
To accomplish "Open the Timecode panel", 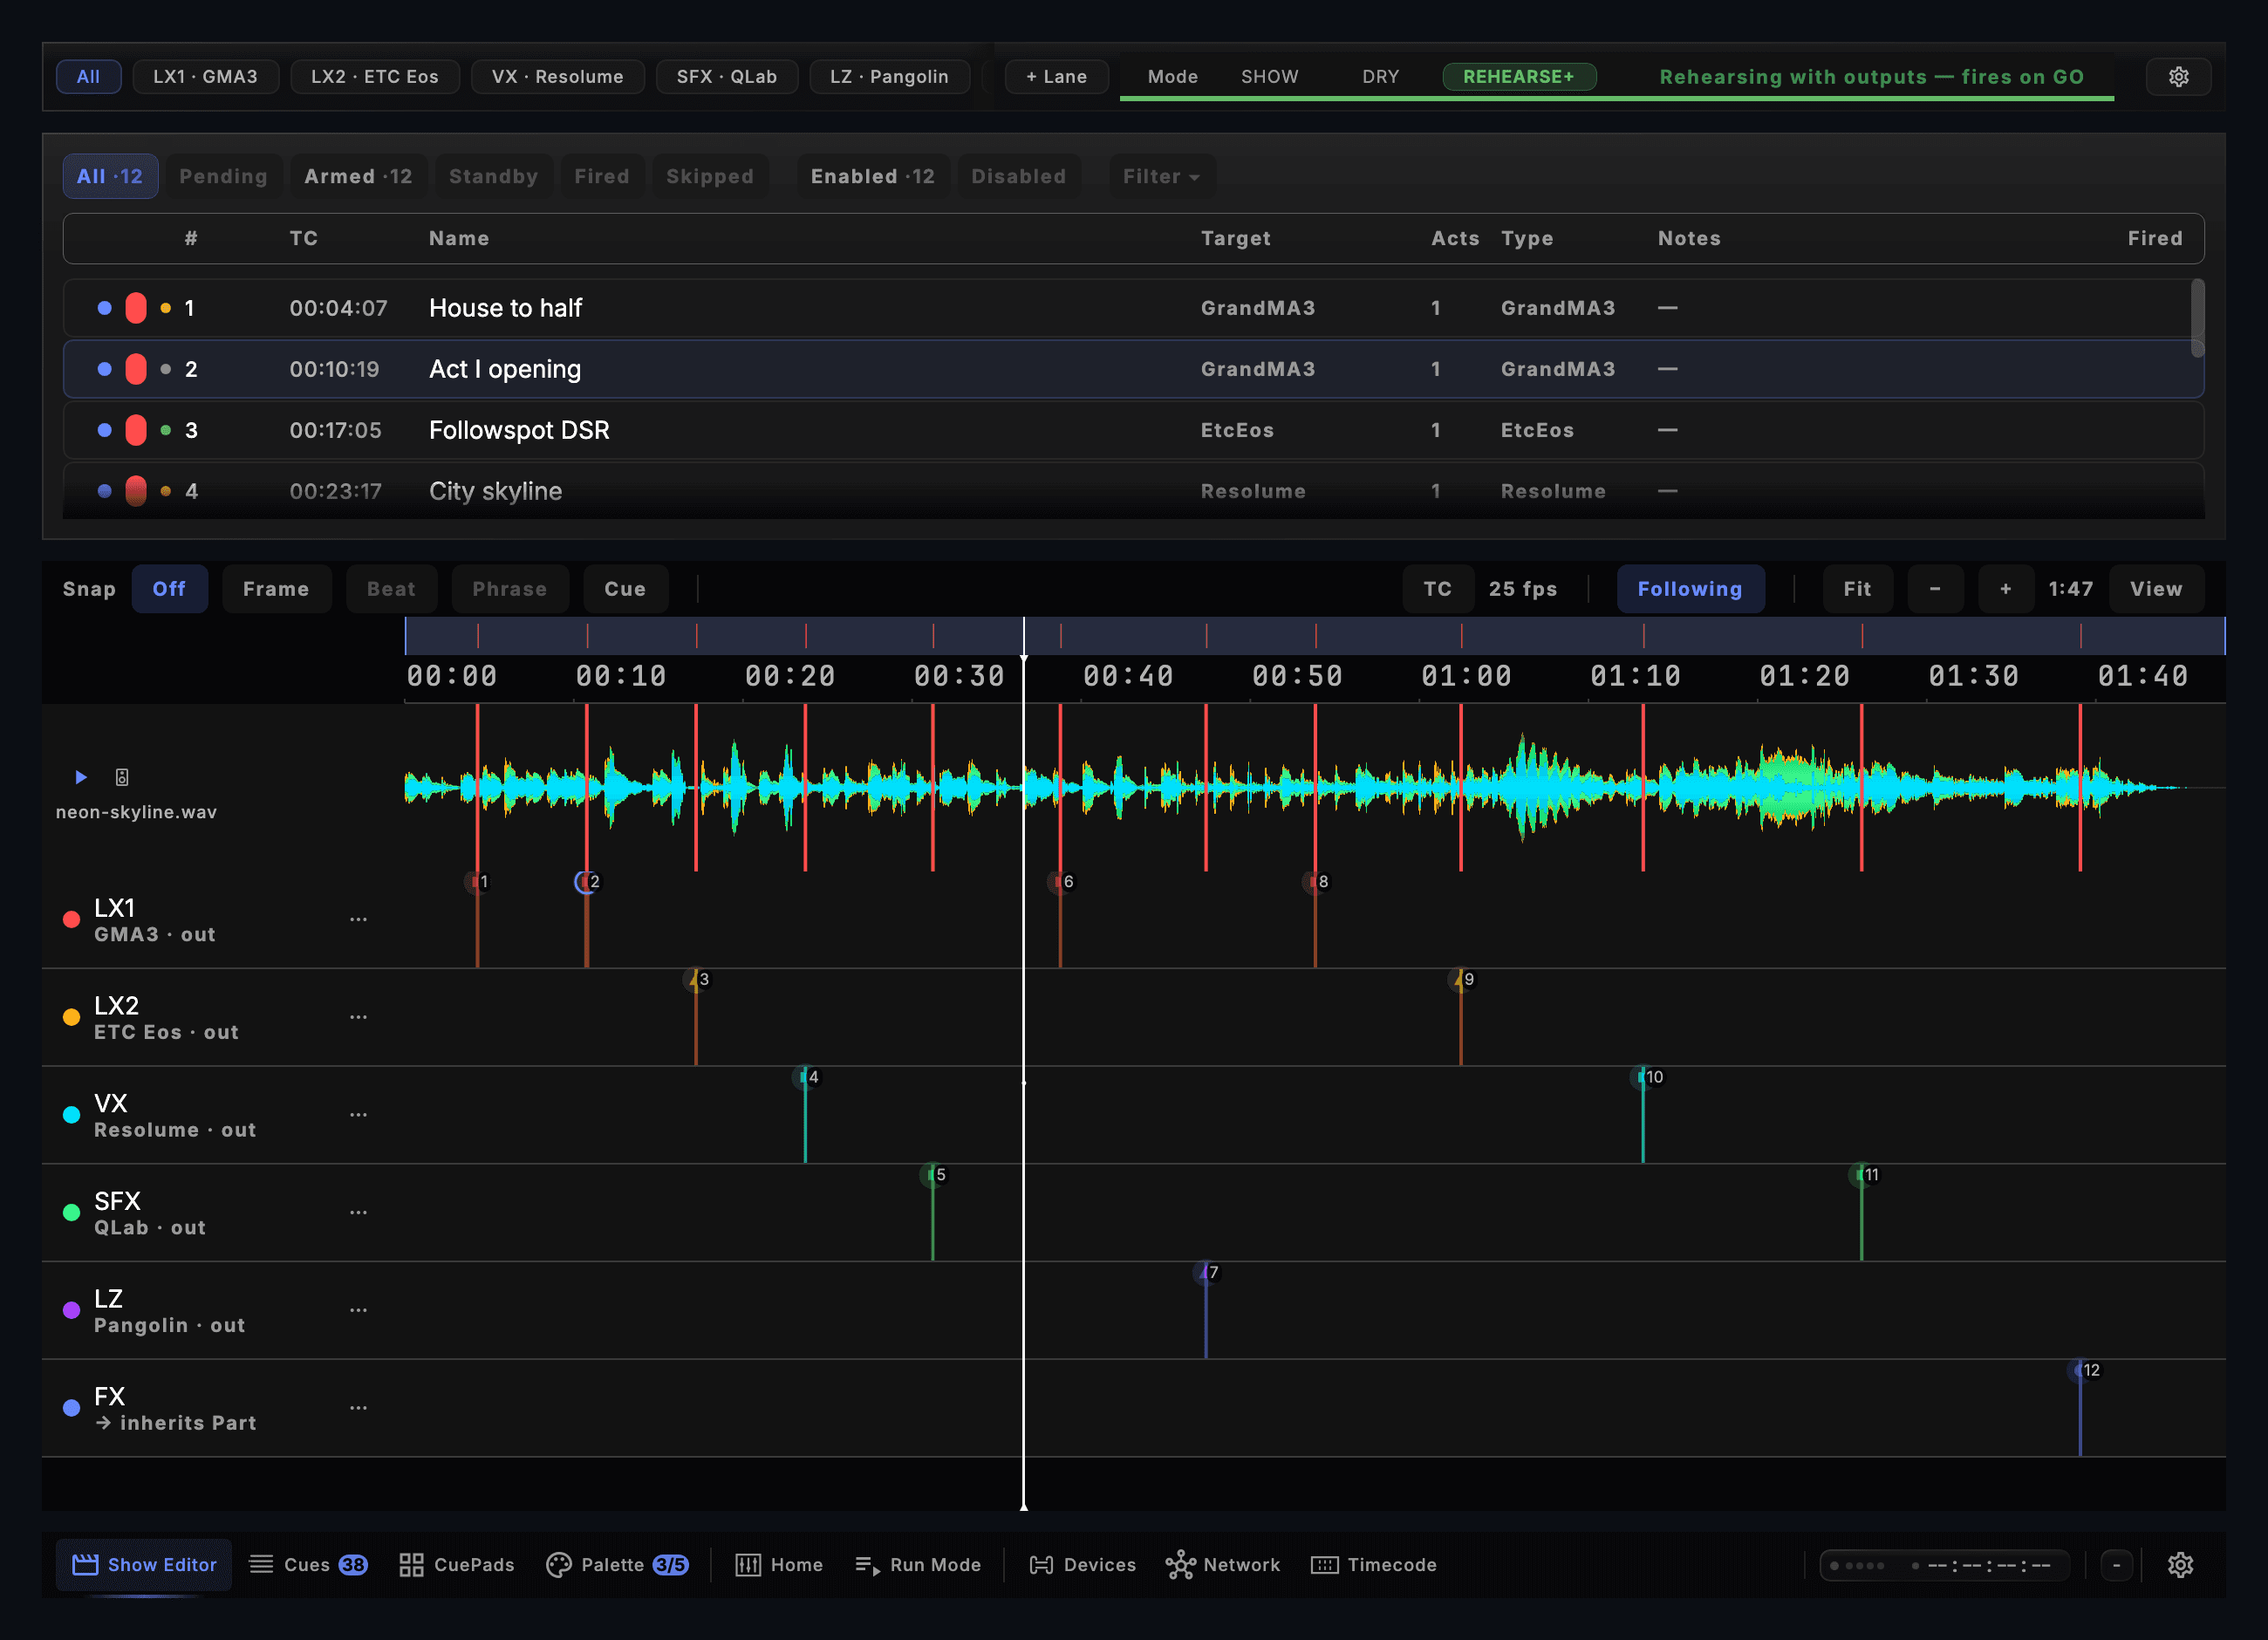I will tap(1374, 1565).
